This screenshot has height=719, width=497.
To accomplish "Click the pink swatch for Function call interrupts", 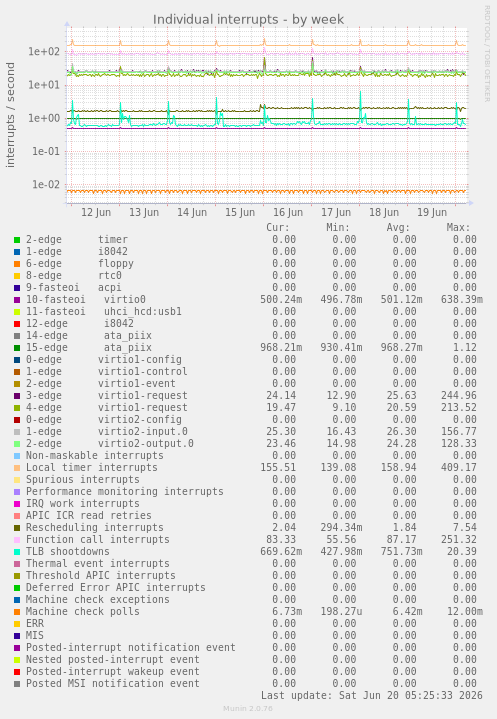I will pyautogui.click(x=17, y=540).
